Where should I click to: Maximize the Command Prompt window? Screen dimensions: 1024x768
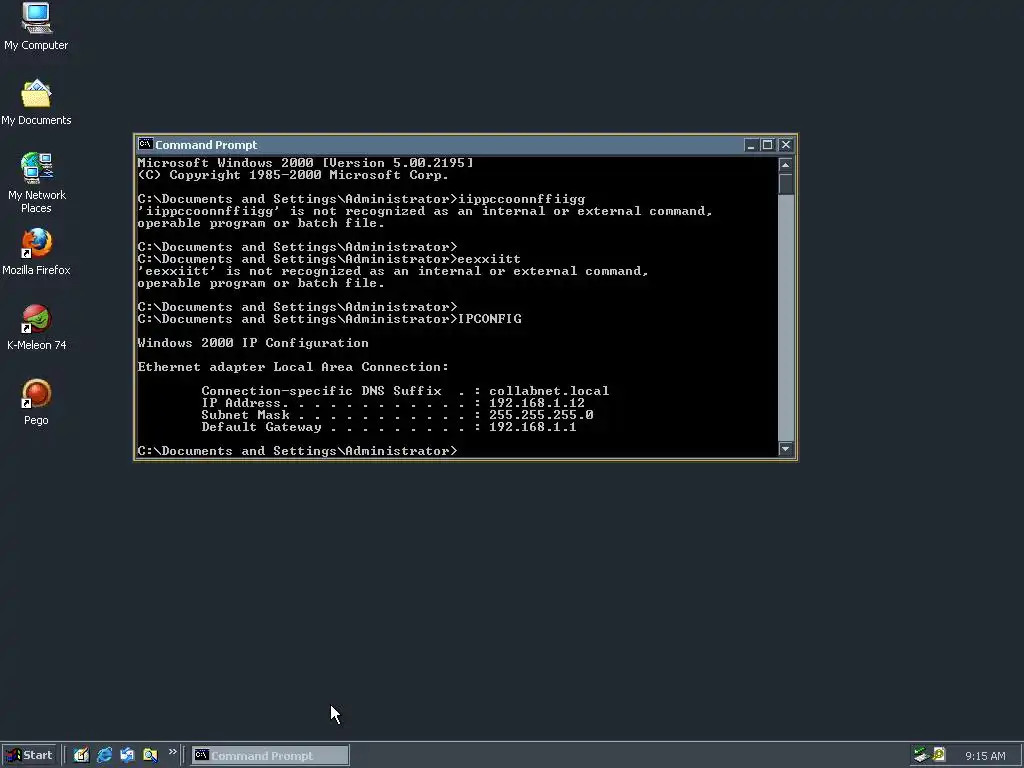click(767, 145)
